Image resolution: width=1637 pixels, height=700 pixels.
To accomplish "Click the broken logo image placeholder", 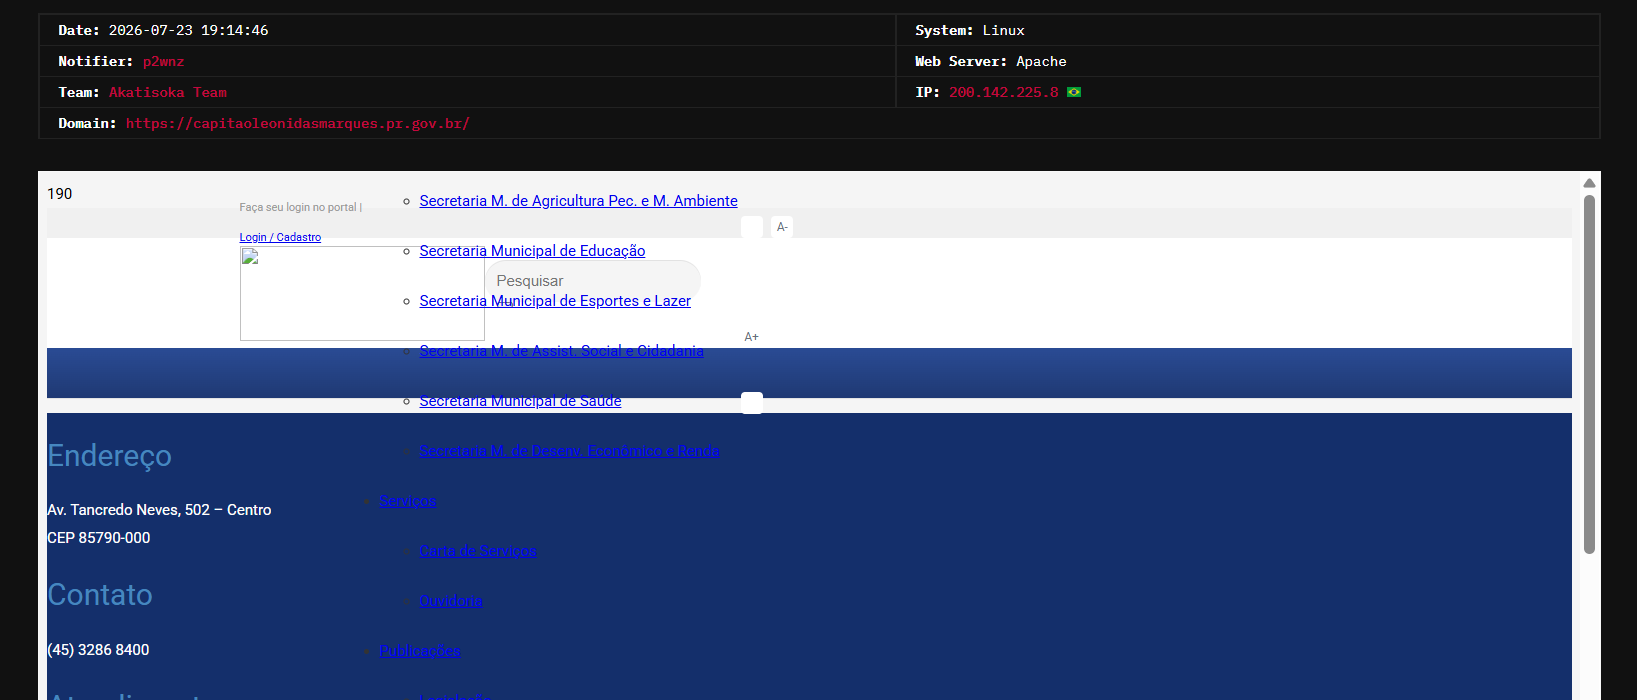I will coord(362,293).
